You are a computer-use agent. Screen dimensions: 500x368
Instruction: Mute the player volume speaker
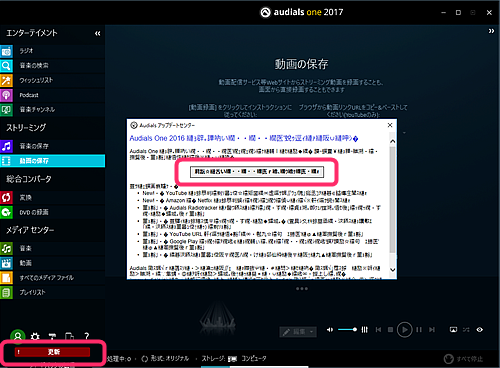pyautogui.click(x=330, y=330)
